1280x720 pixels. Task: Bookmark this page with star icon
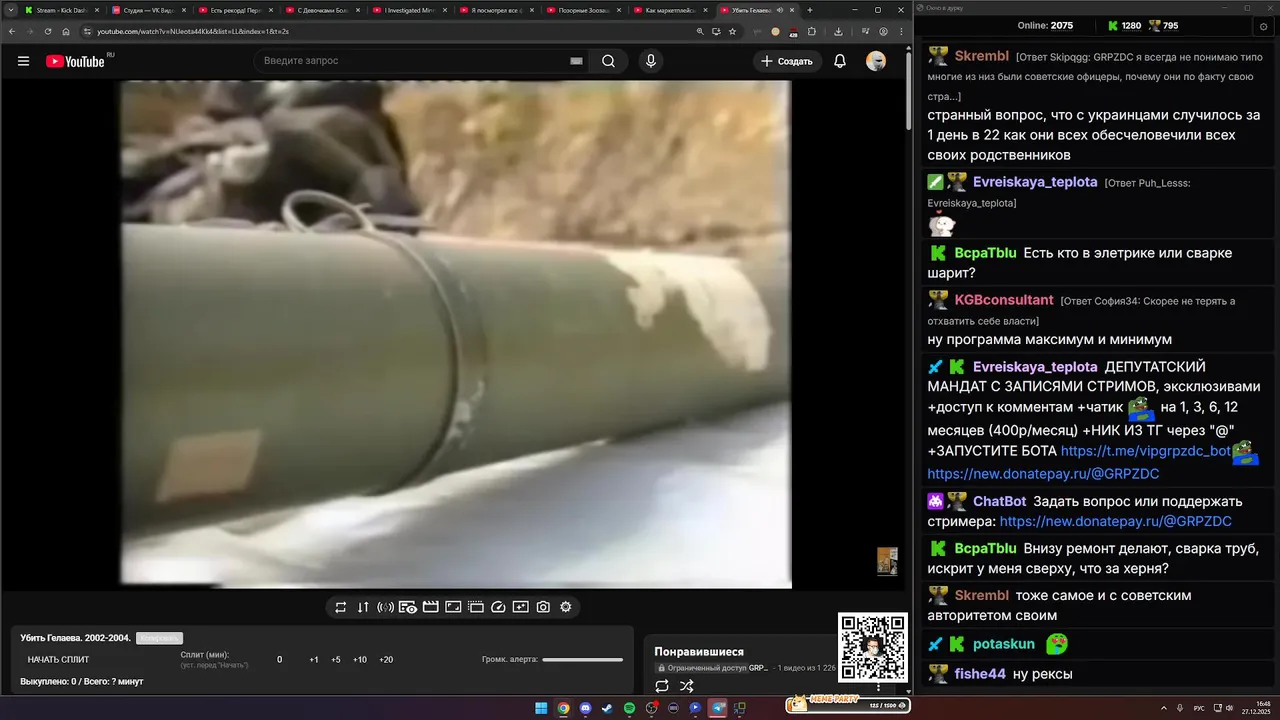pyautogui.click(x=733, y=31)
